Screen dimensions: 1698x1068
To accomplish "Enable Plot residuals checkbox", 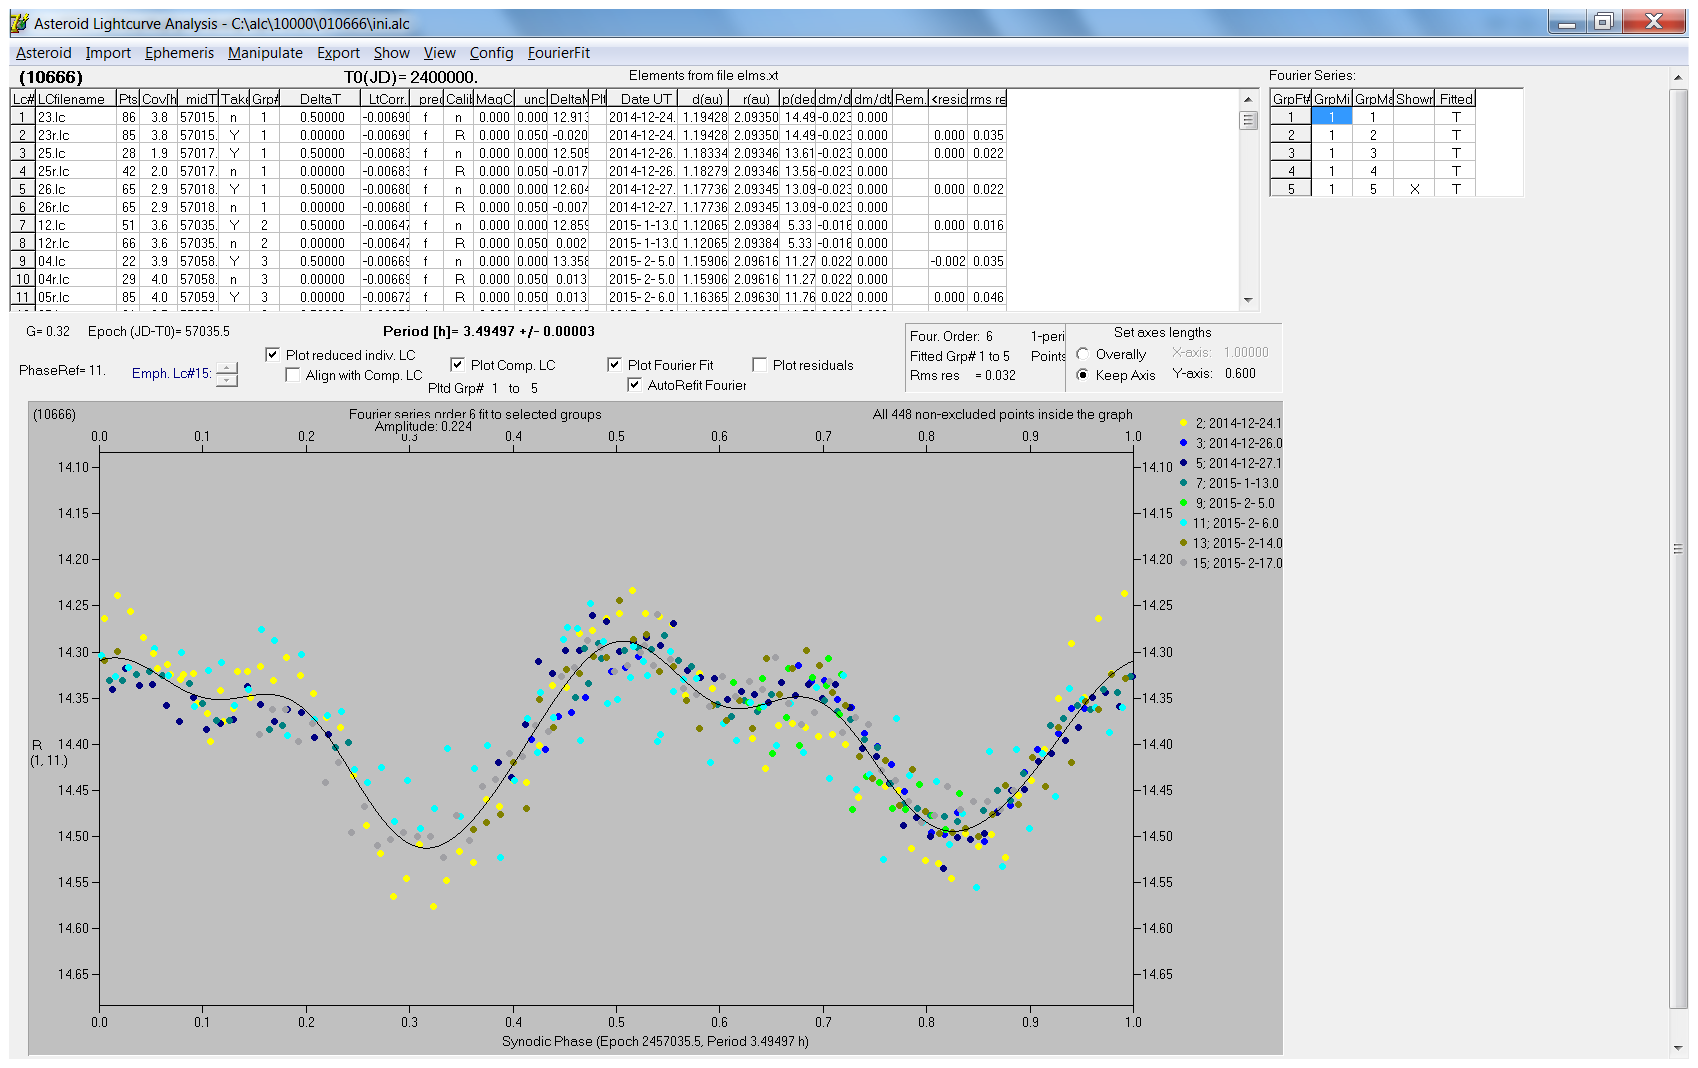I will coord(759,364).
